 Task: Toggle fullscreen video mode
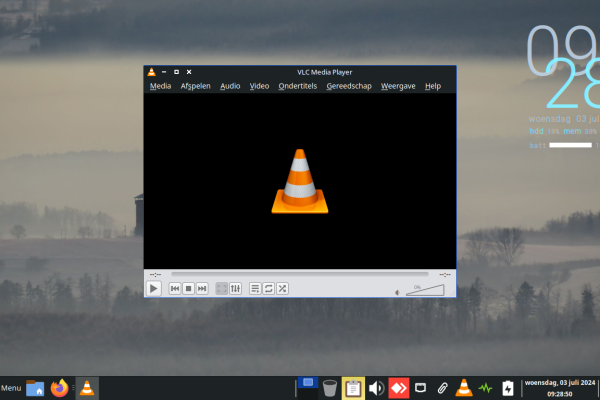pos(222,288)
